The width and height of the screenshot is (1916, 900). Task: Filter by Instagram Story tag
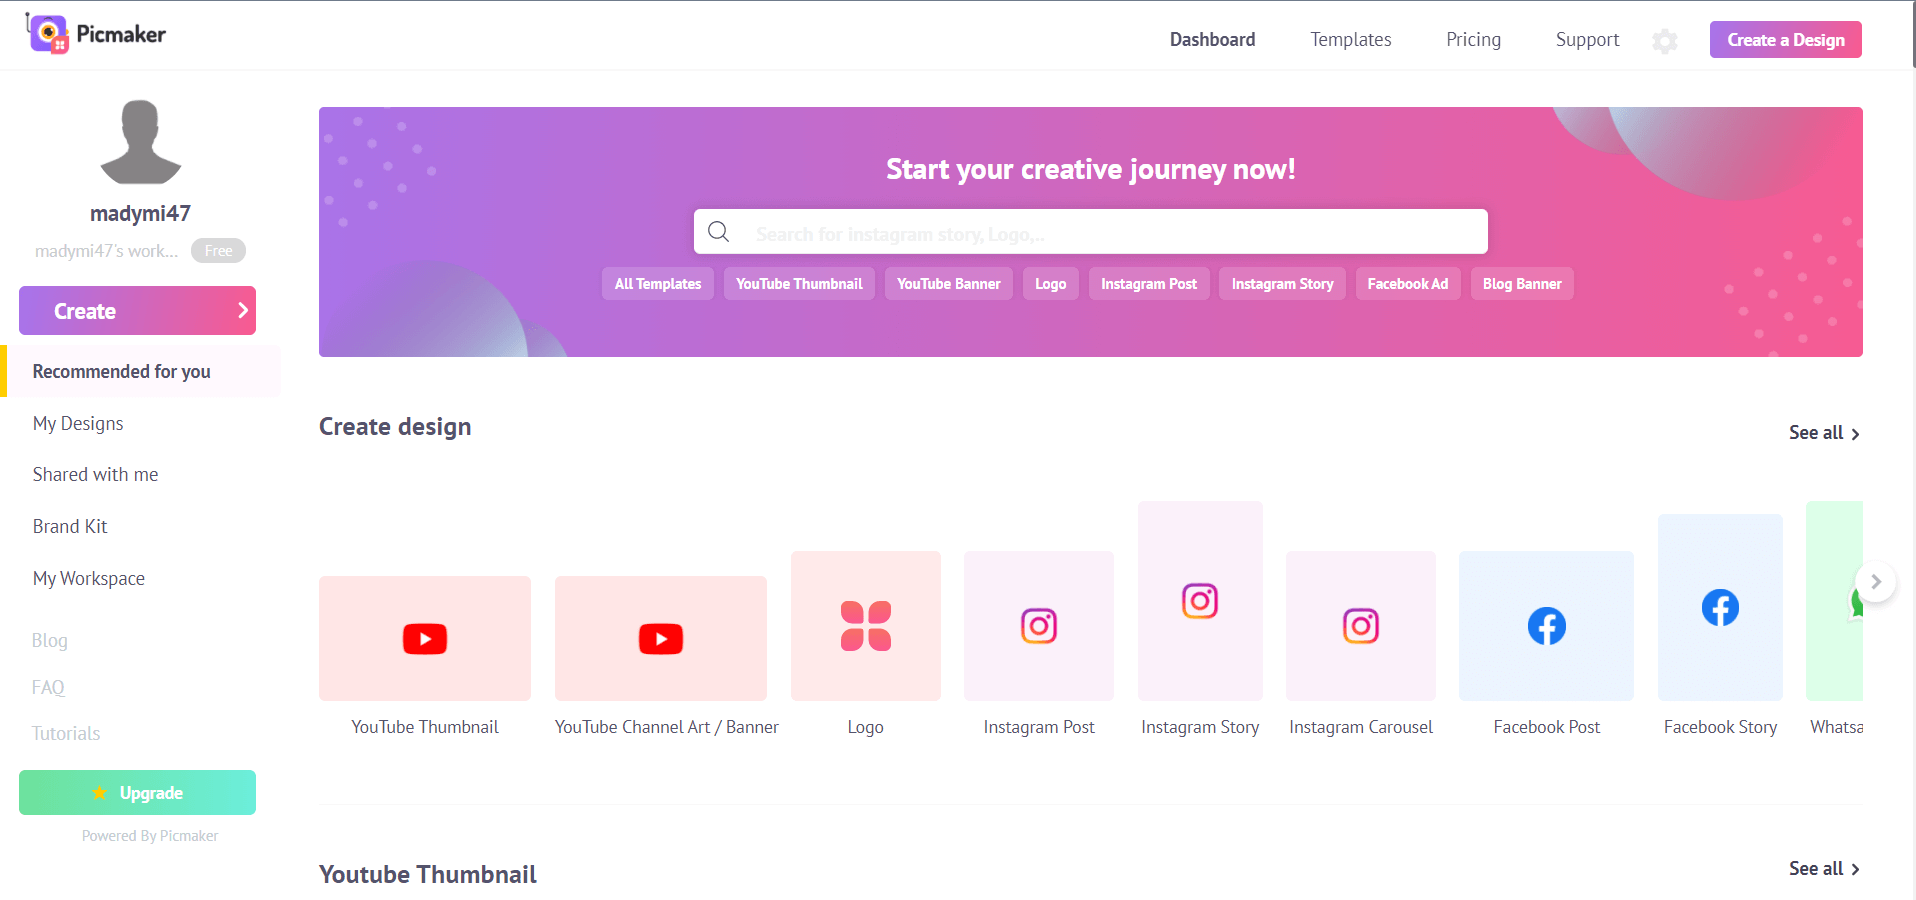point(1282,284)
